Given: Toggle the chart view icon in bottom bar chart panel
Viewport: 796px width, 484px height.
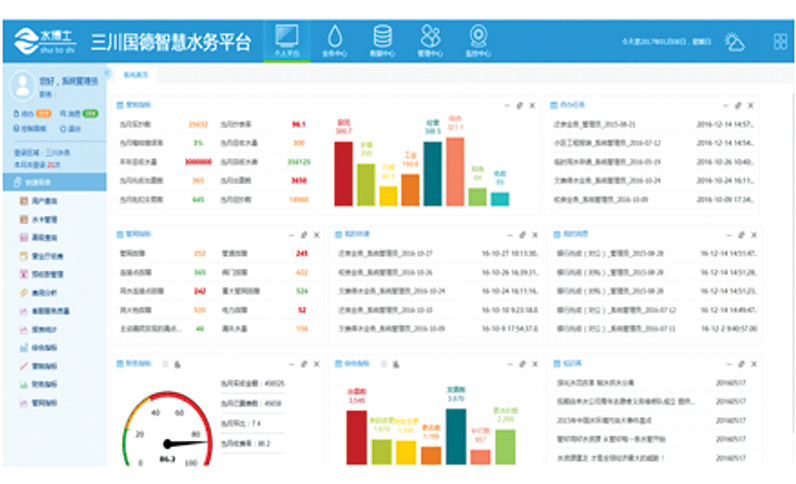Looking at the screenshot, I should click(395, 362).
